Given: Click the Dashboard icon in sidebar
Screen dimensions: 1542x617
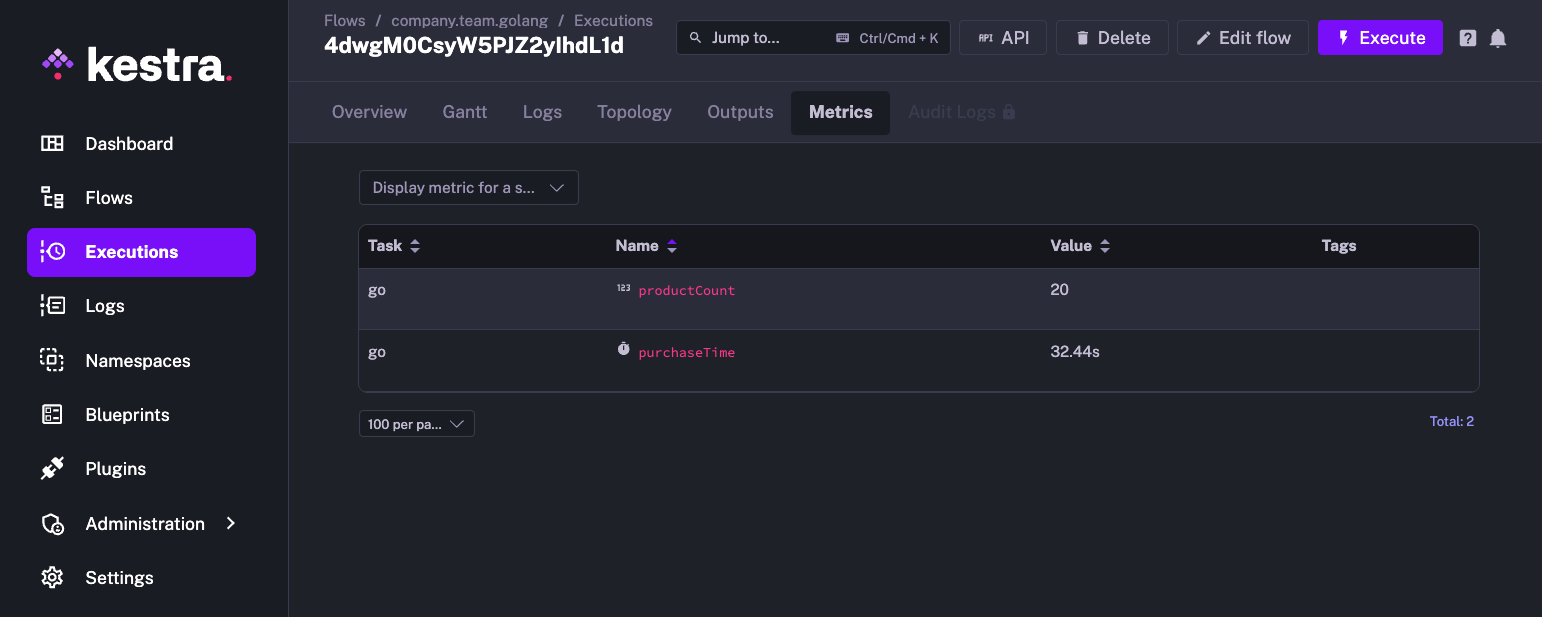Looking at the screenshot, I should pyautogui.click(x=52, y=144).
